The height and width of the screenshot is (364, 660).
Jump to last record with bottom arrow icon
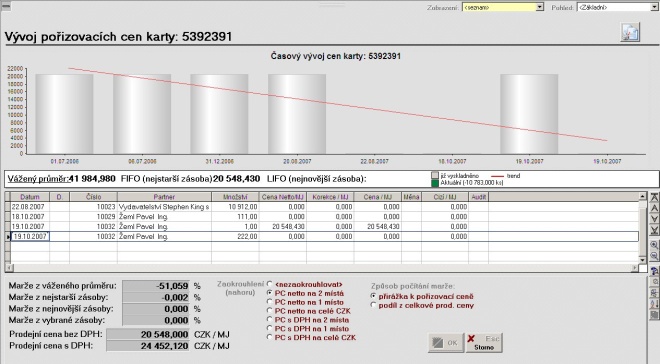point(654,230)
